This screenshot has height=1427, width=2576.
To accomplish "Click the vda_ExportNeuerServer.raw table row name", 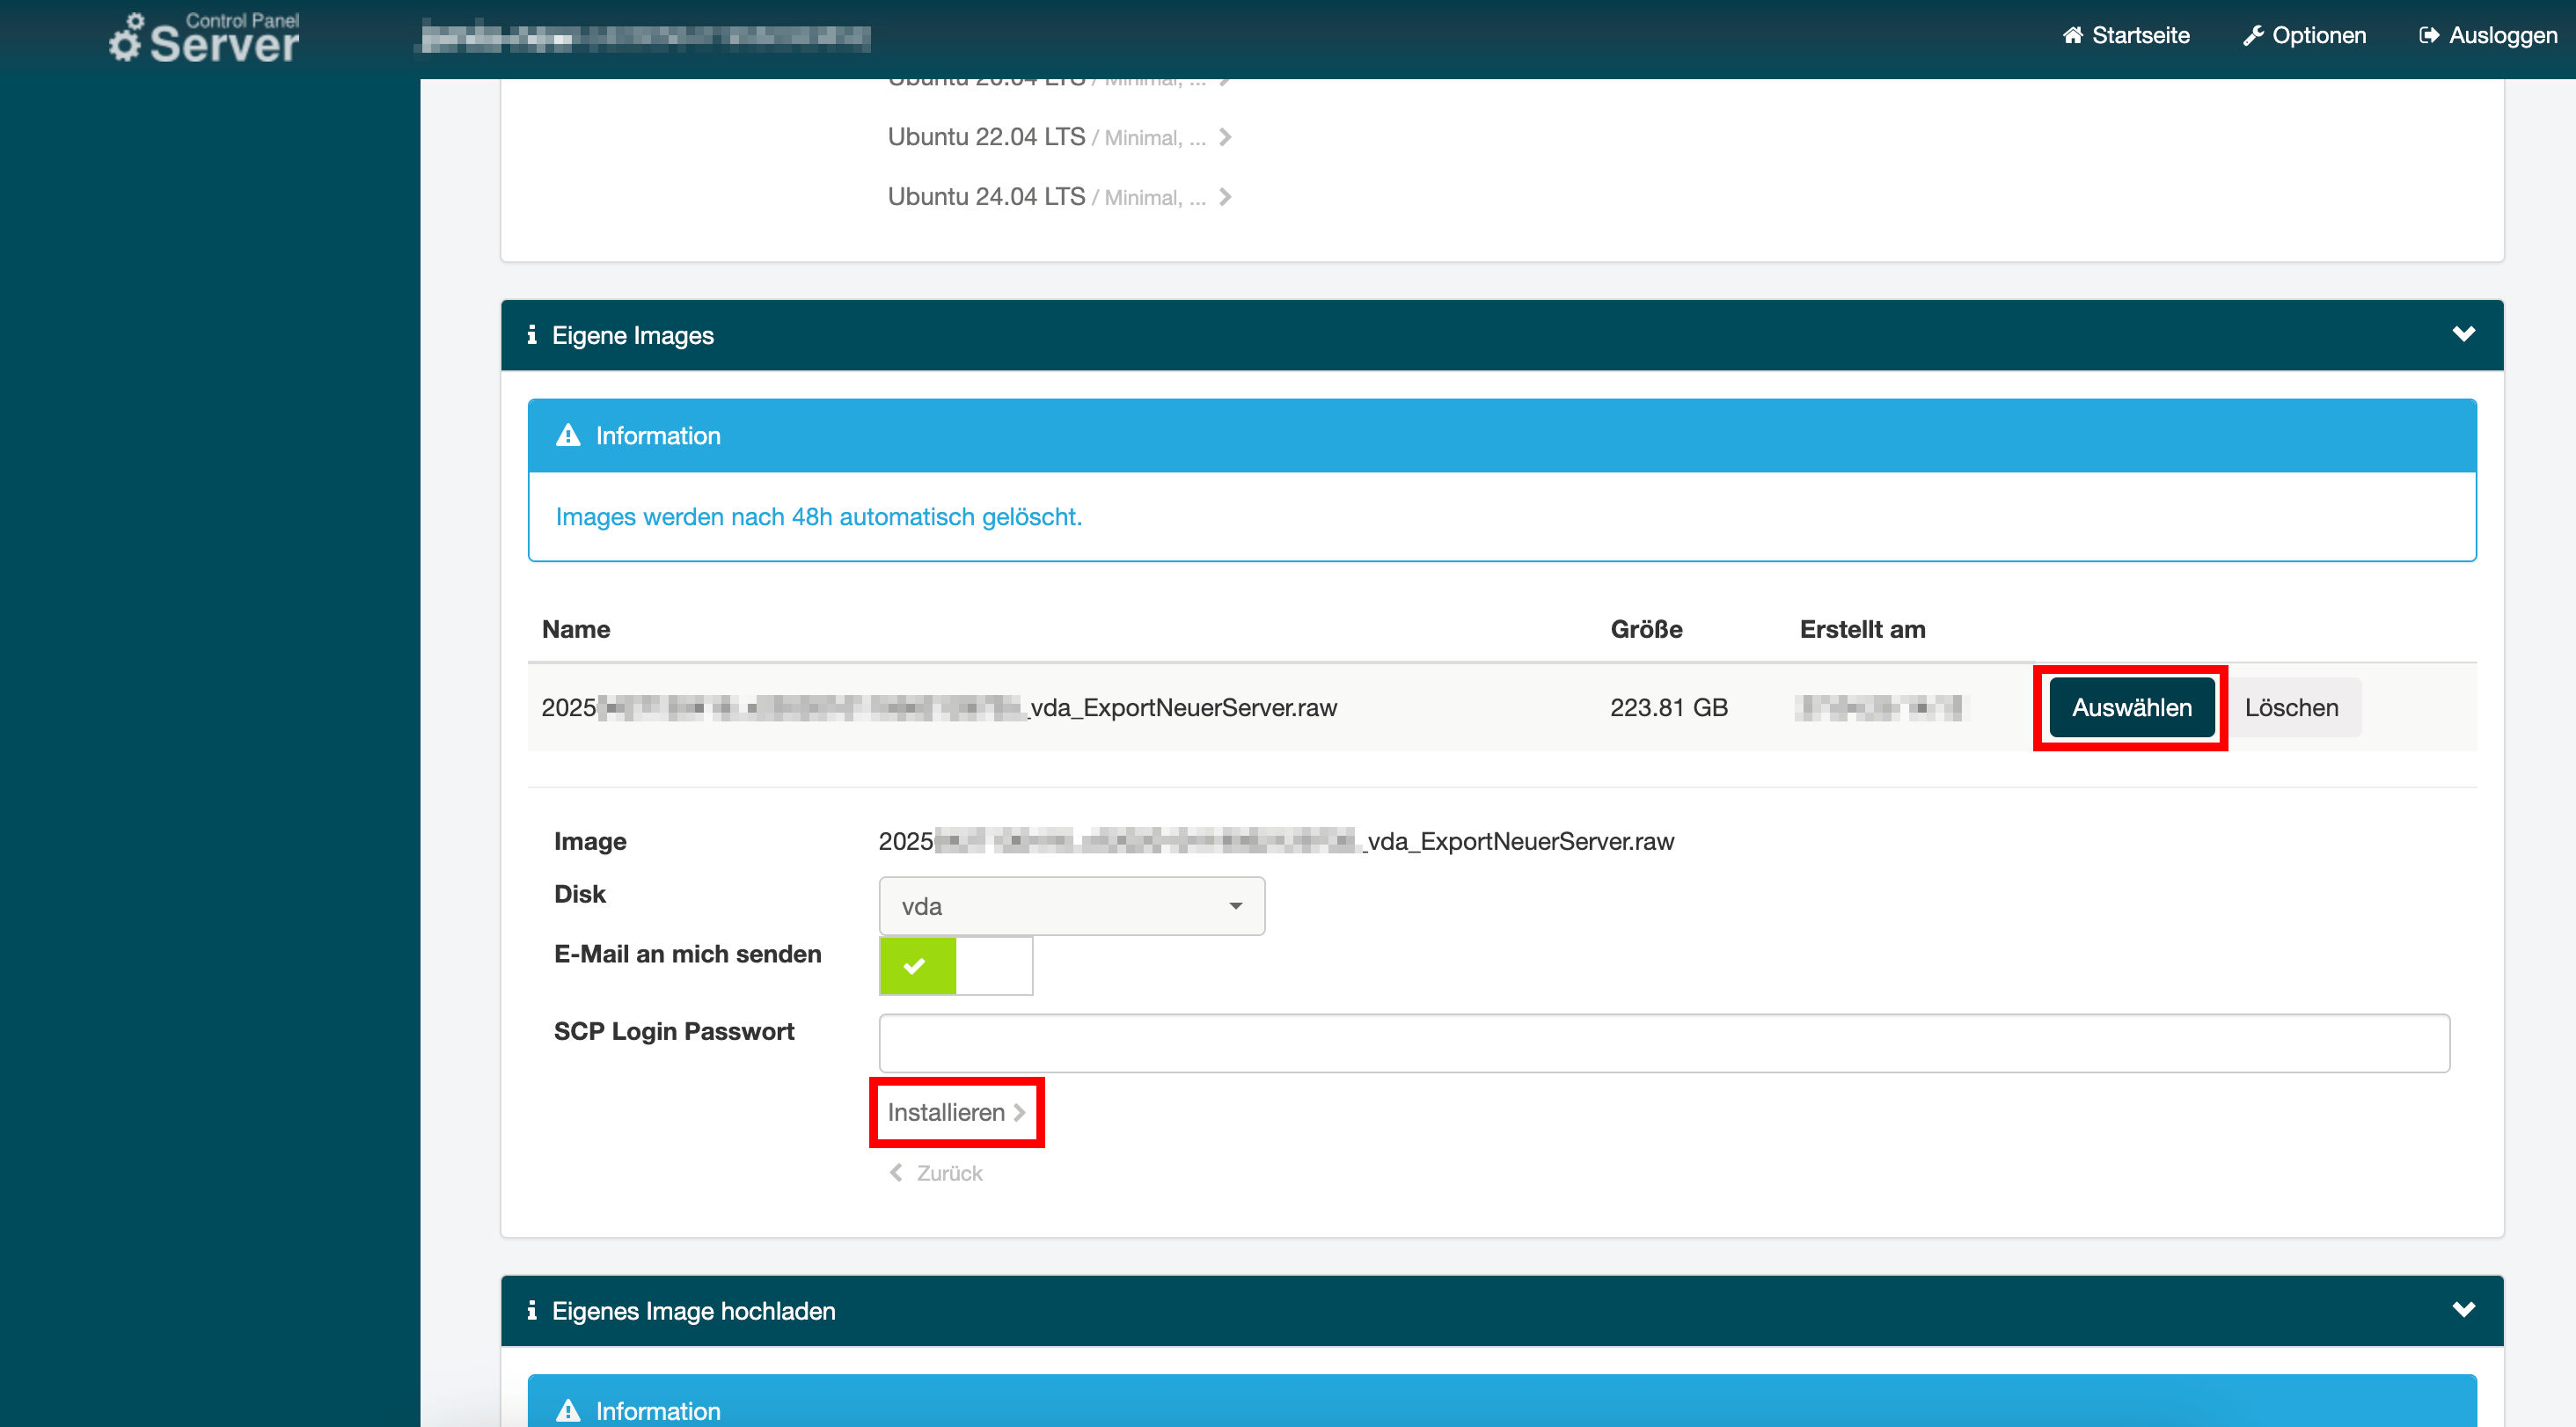I will tap(939, 707).
